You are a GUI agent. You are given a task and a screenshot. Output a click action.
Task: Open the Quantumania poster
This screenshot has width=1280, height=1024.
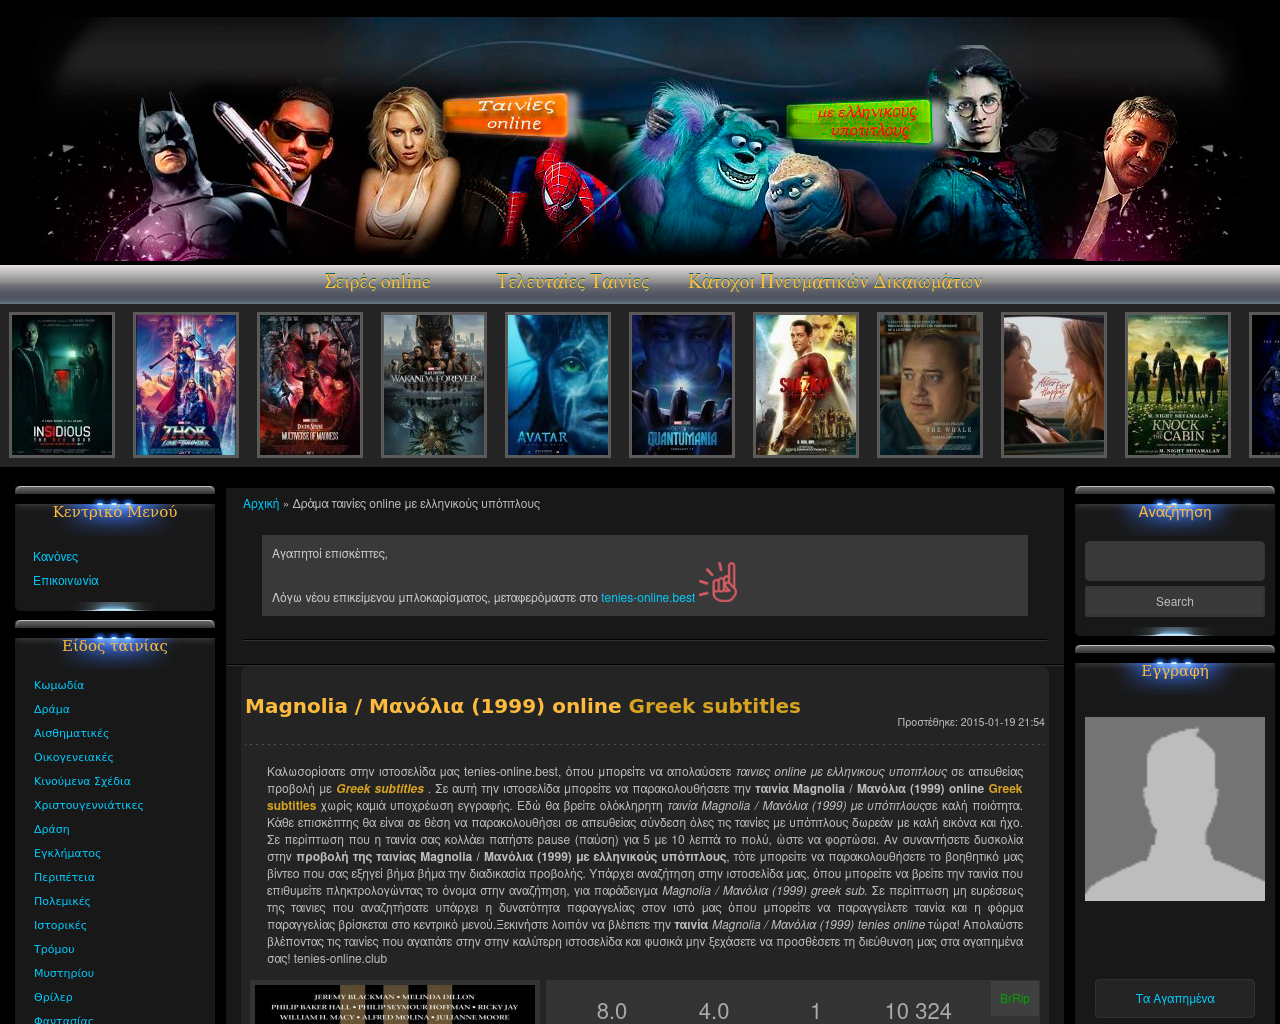coord(682,385)
